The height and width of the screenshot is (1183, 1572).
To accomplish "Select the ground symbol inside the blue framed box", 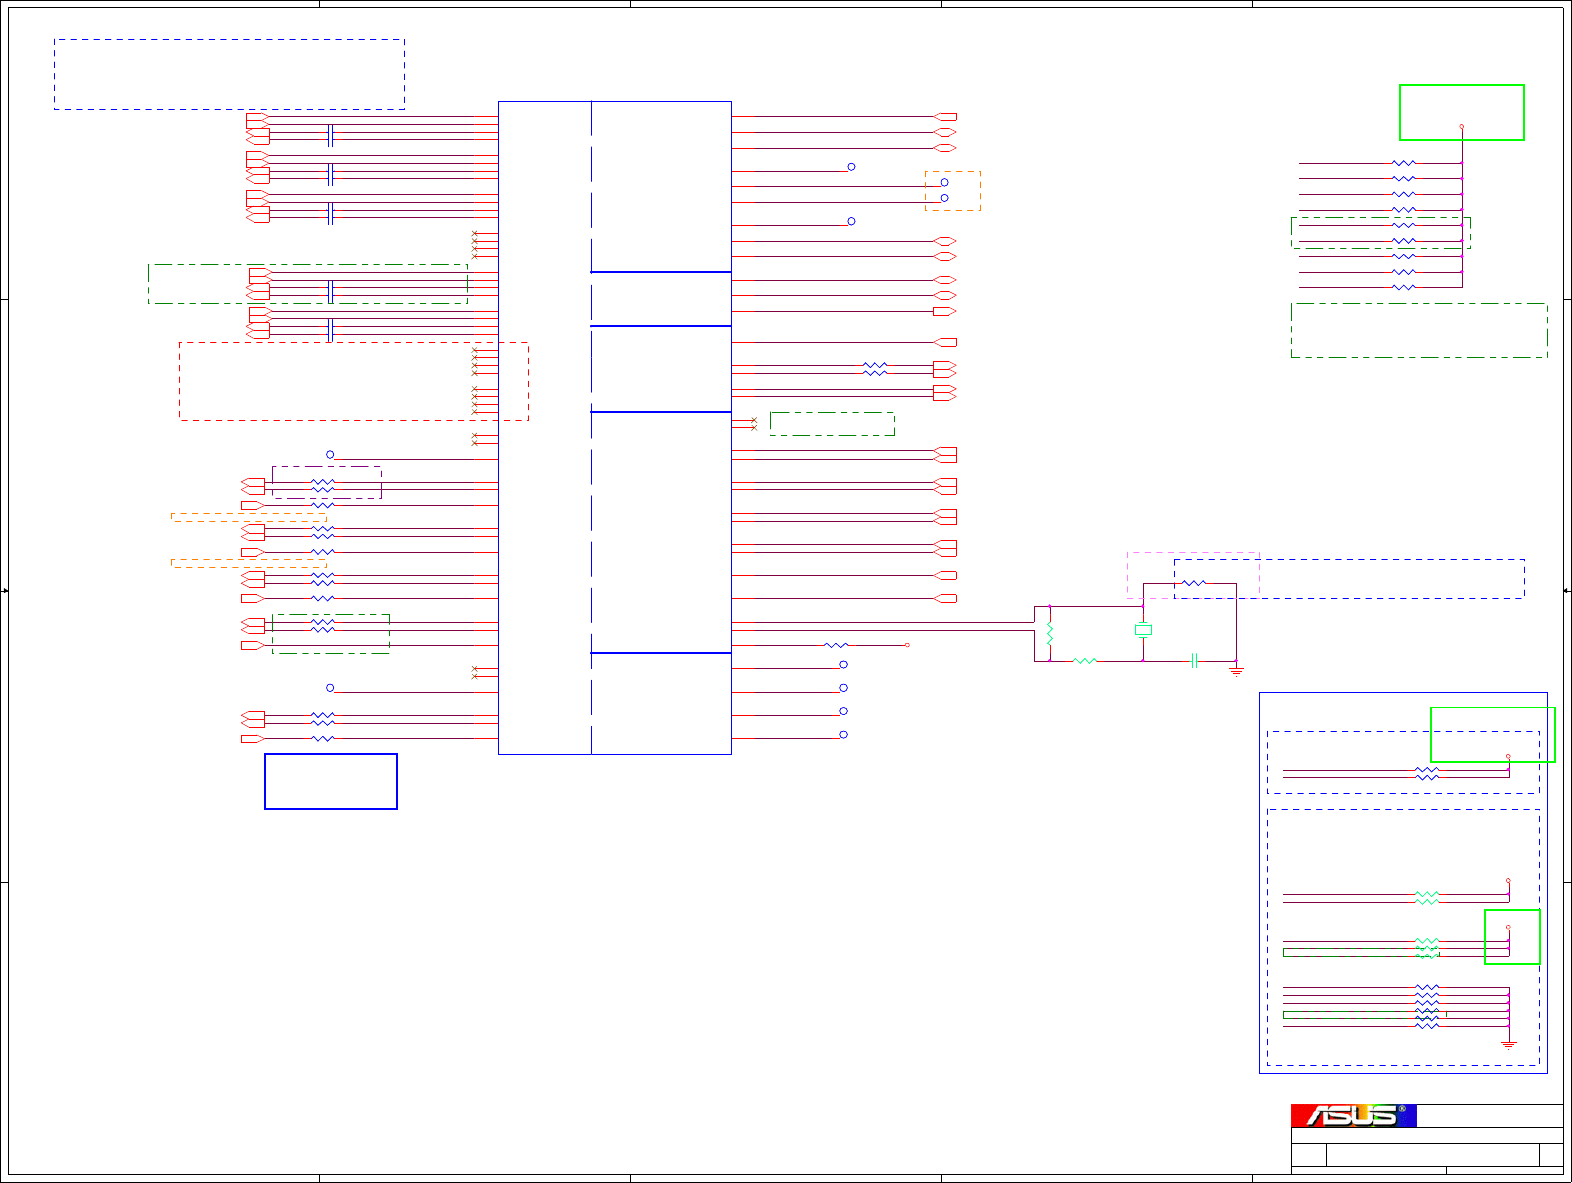I will point(1508,1044).
